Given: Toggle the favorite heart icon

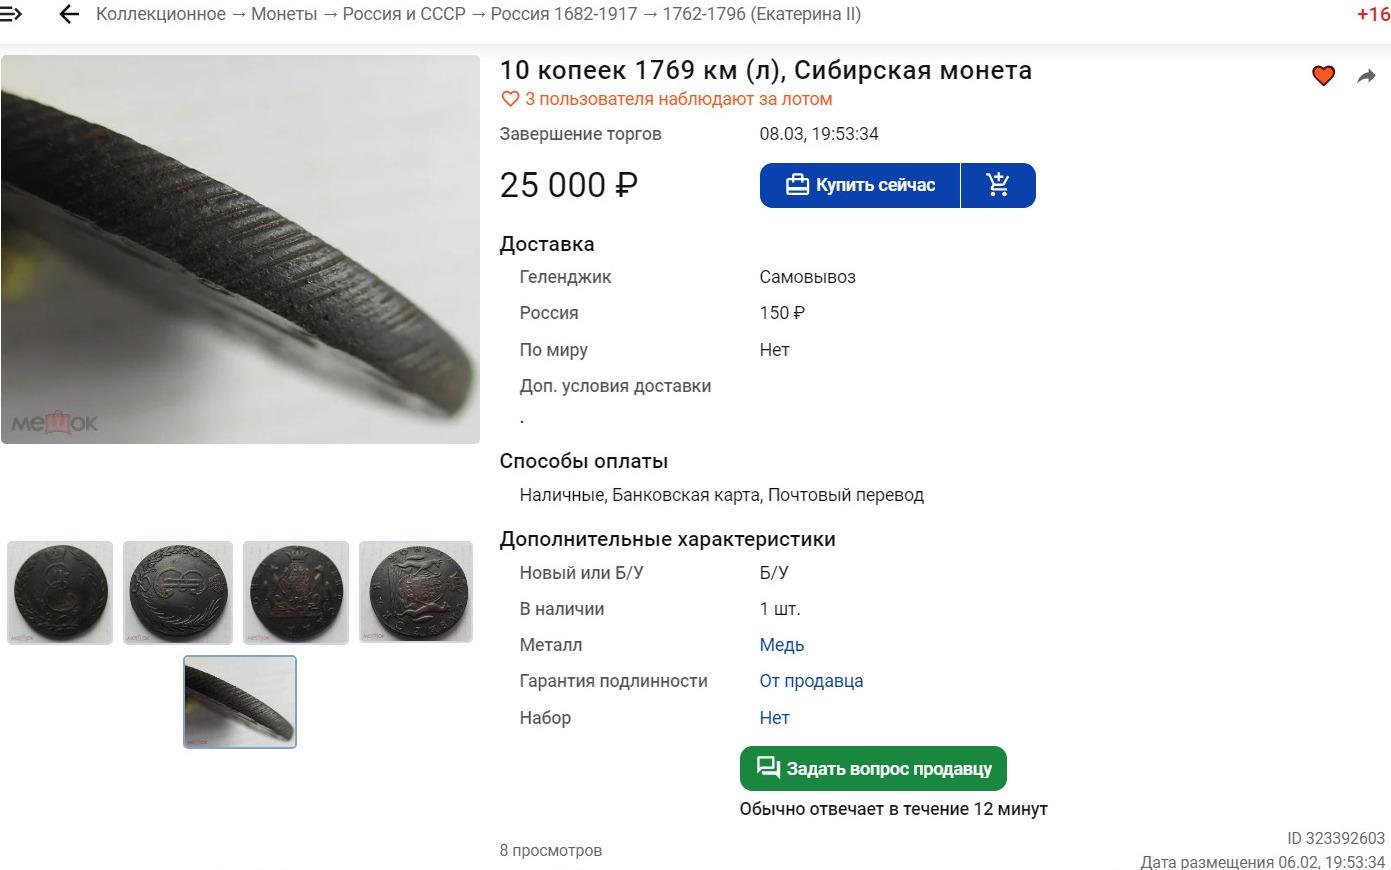Looking at the screenshot, I should click(x=1323, y=76).
